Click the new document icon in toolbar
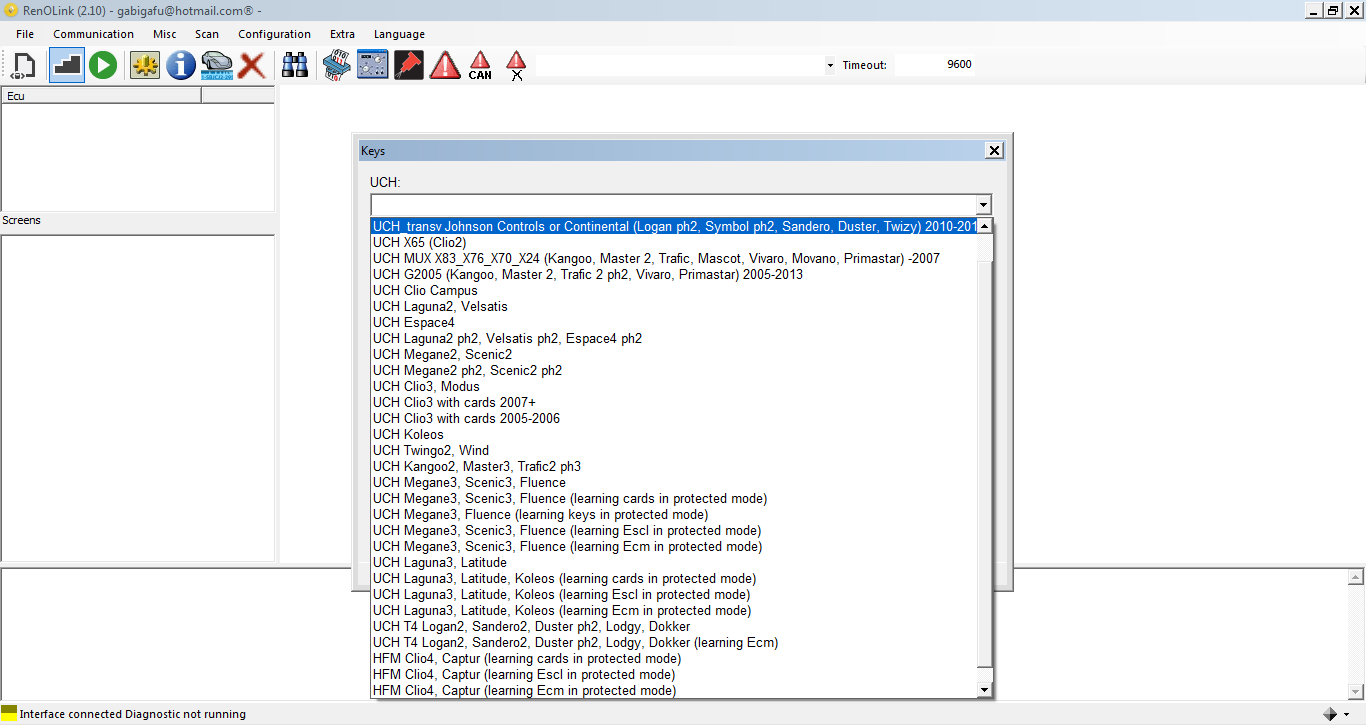 [x=23, y=66]
